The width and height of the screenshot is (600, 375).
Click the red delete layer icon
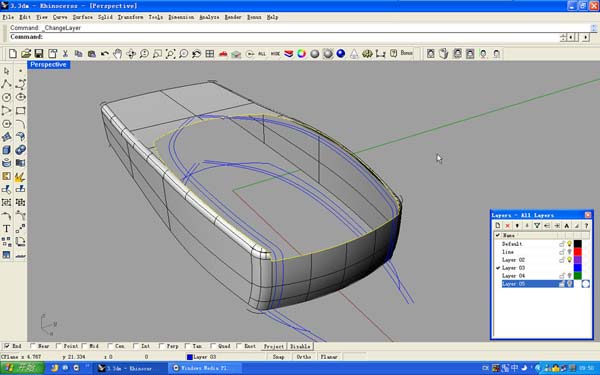507,226
